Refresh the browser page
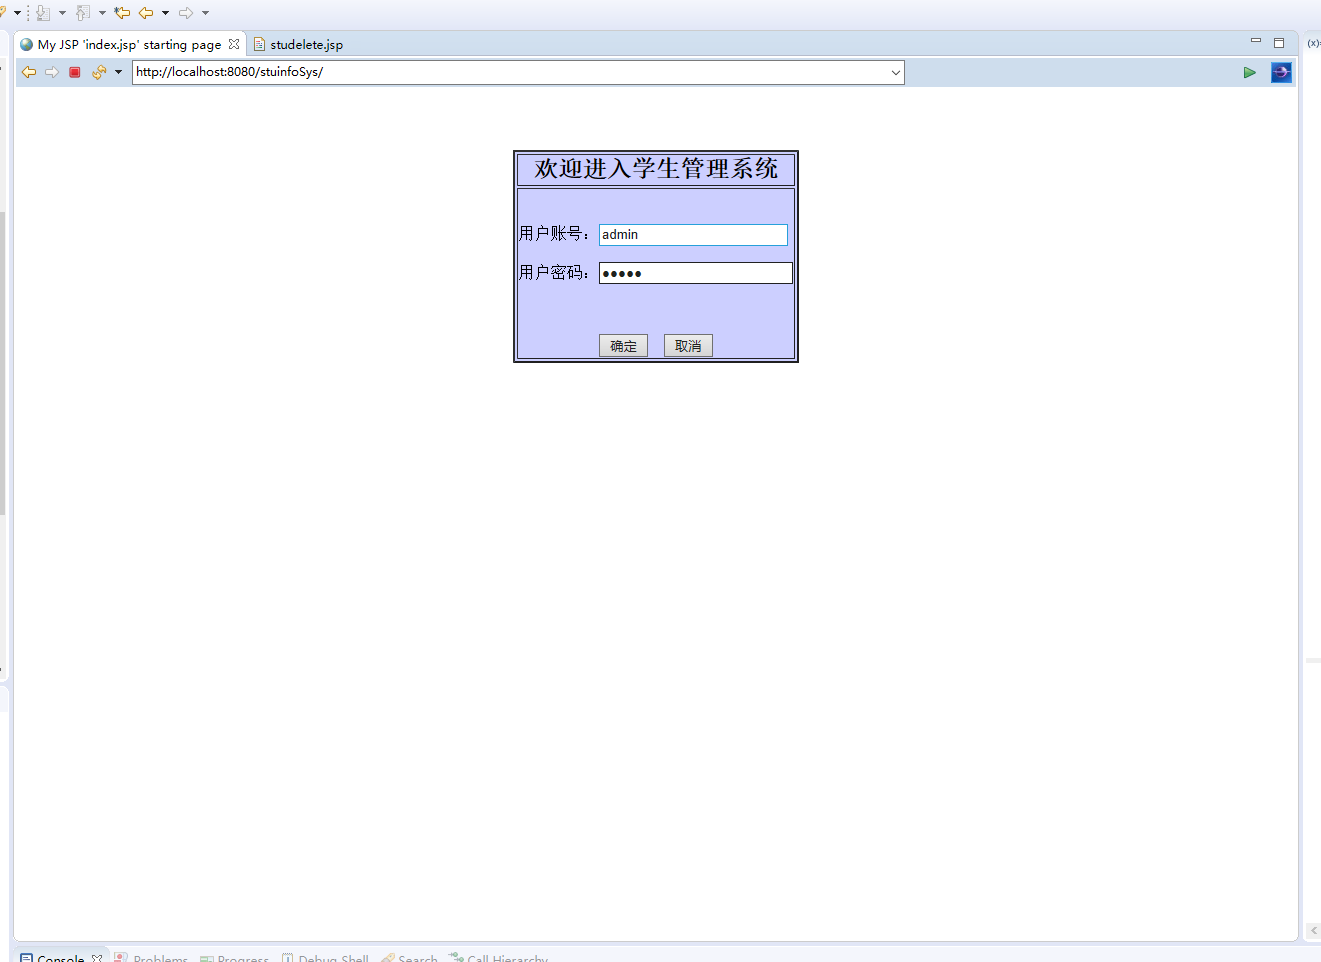This screenshot has height=962, width=1321. click(99, 72)
